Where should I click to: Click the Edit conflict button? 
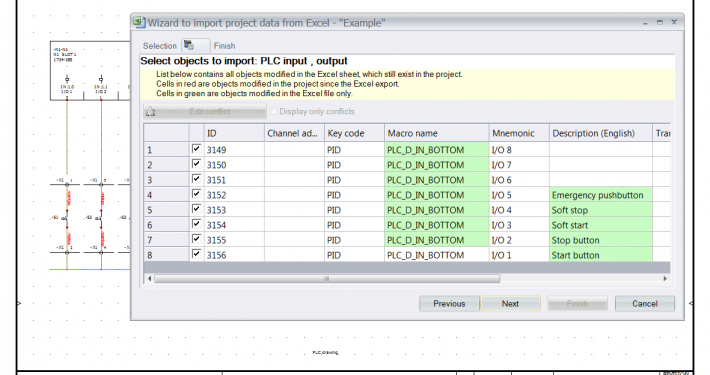[x=205, y=111]
